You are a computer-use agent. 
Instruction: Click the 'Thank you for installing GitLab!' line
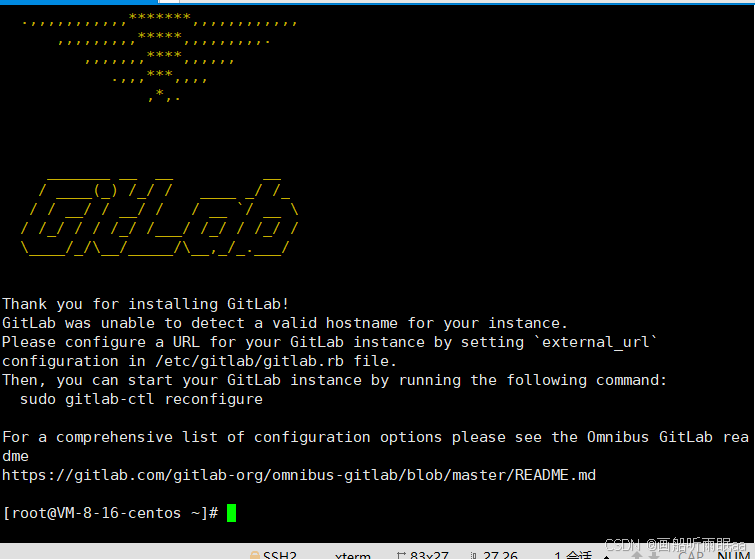(x=145, y=304)
